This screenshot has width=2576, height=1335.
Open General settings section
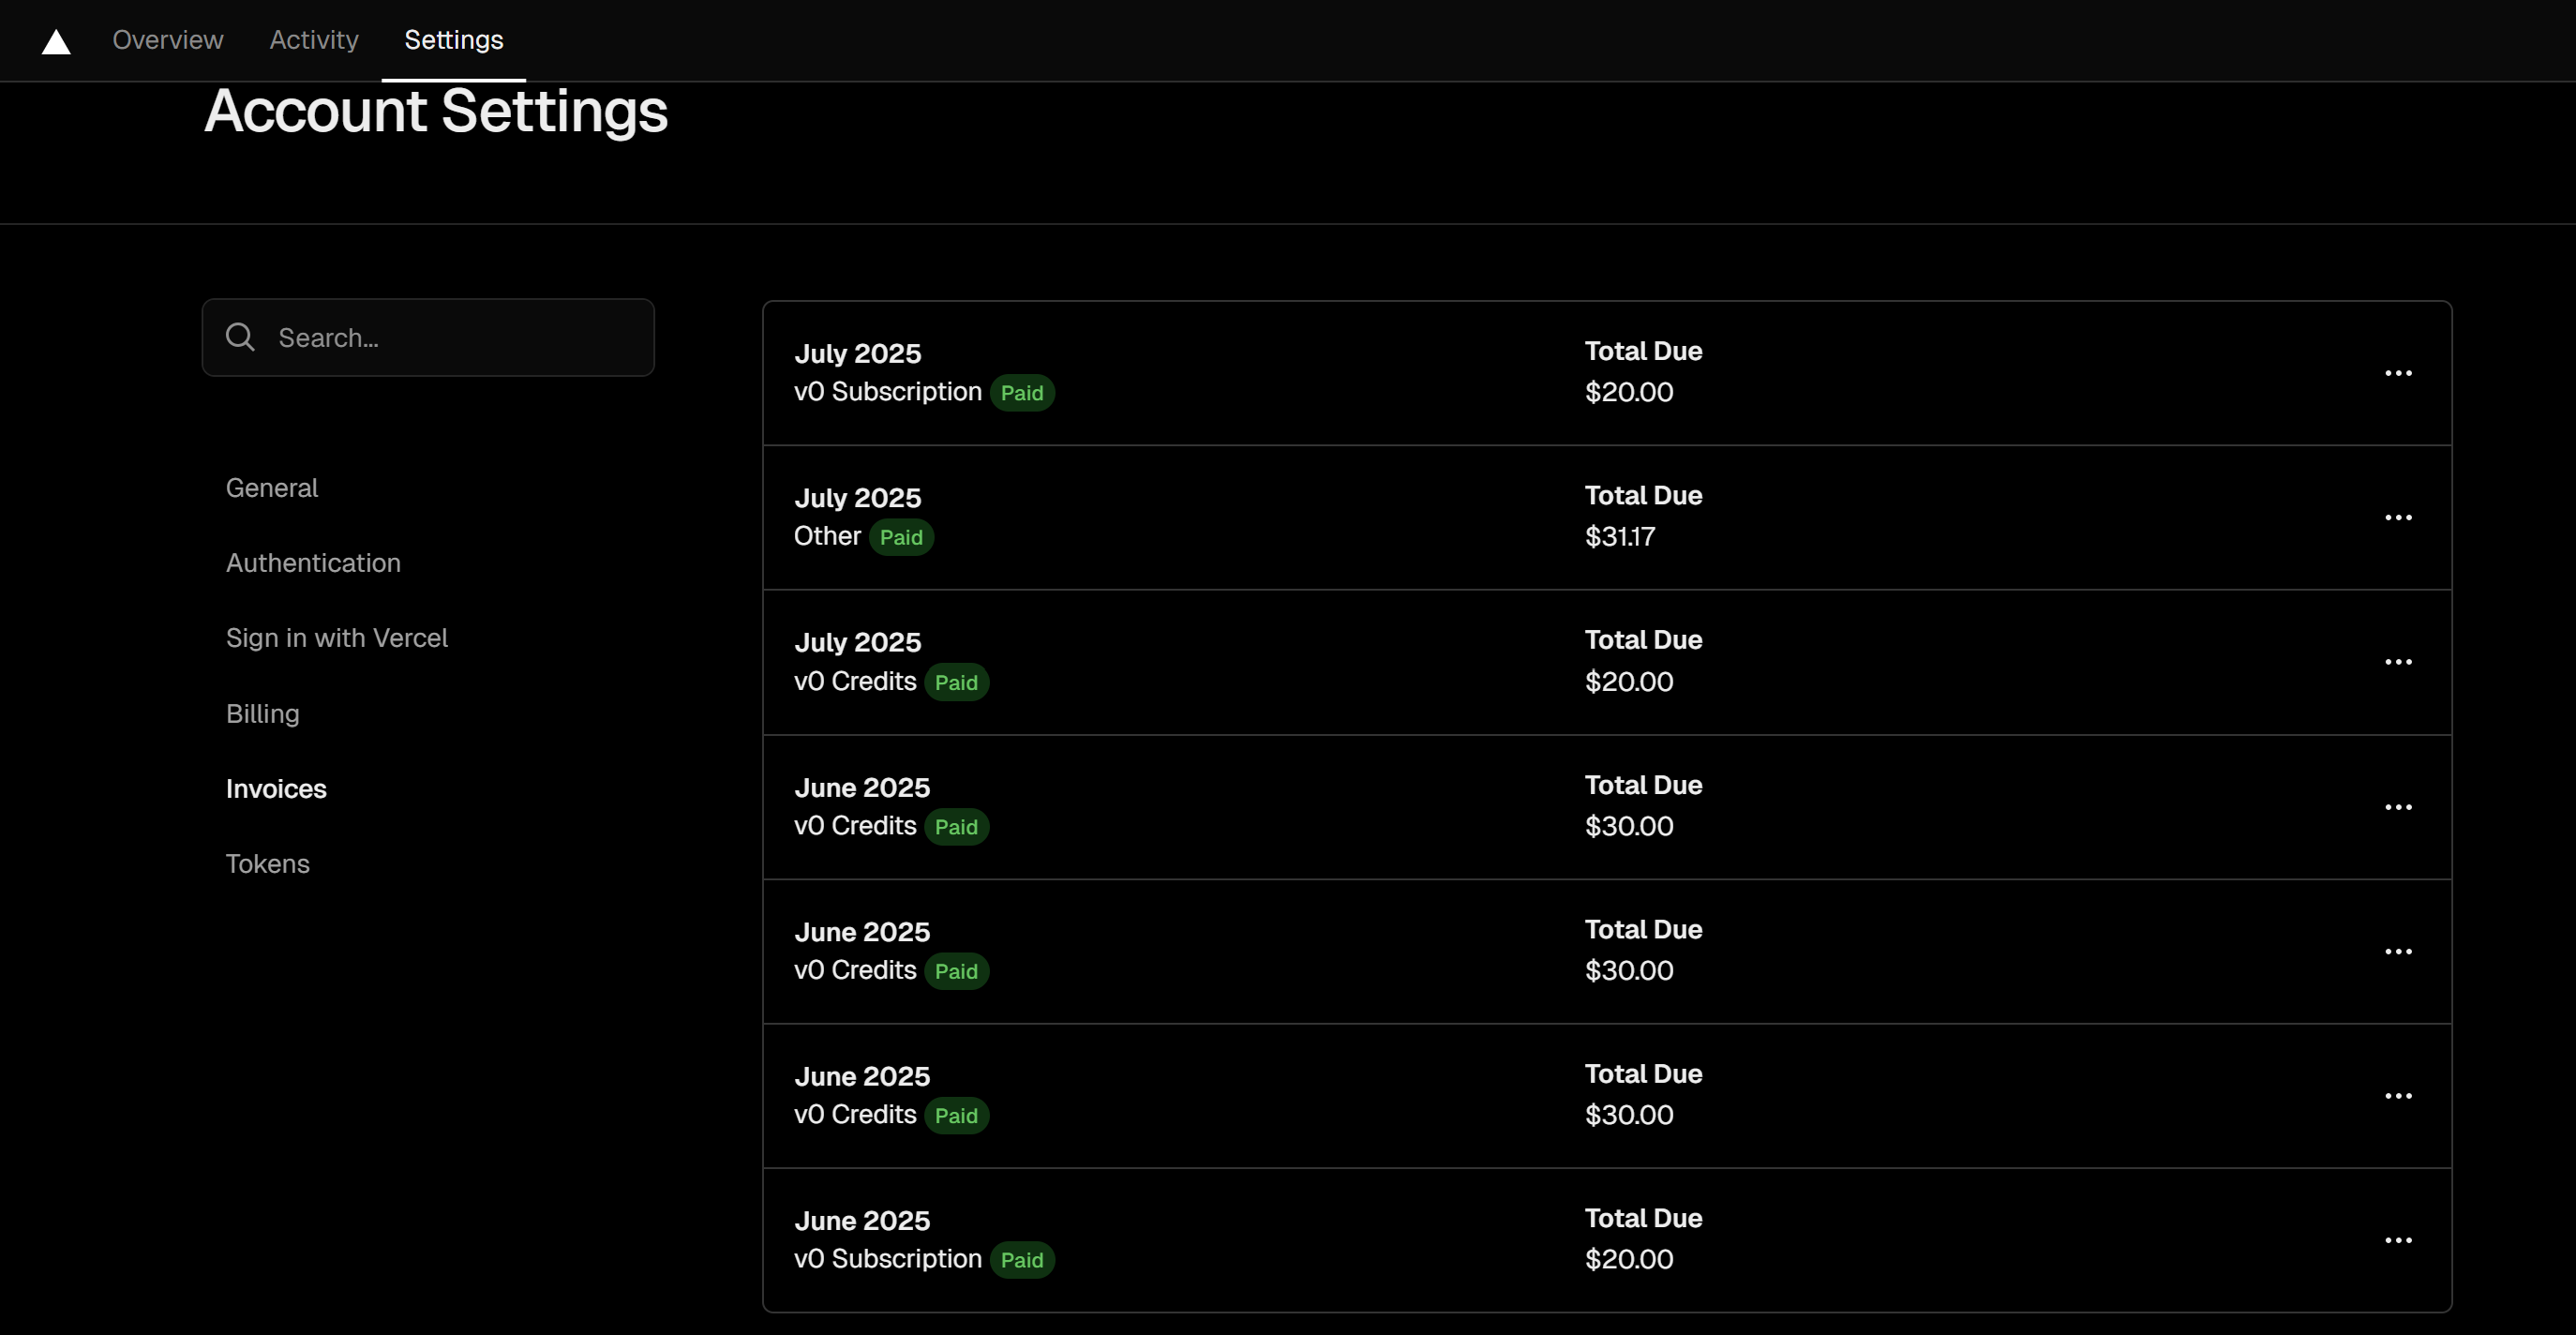(x=271, y=488)
